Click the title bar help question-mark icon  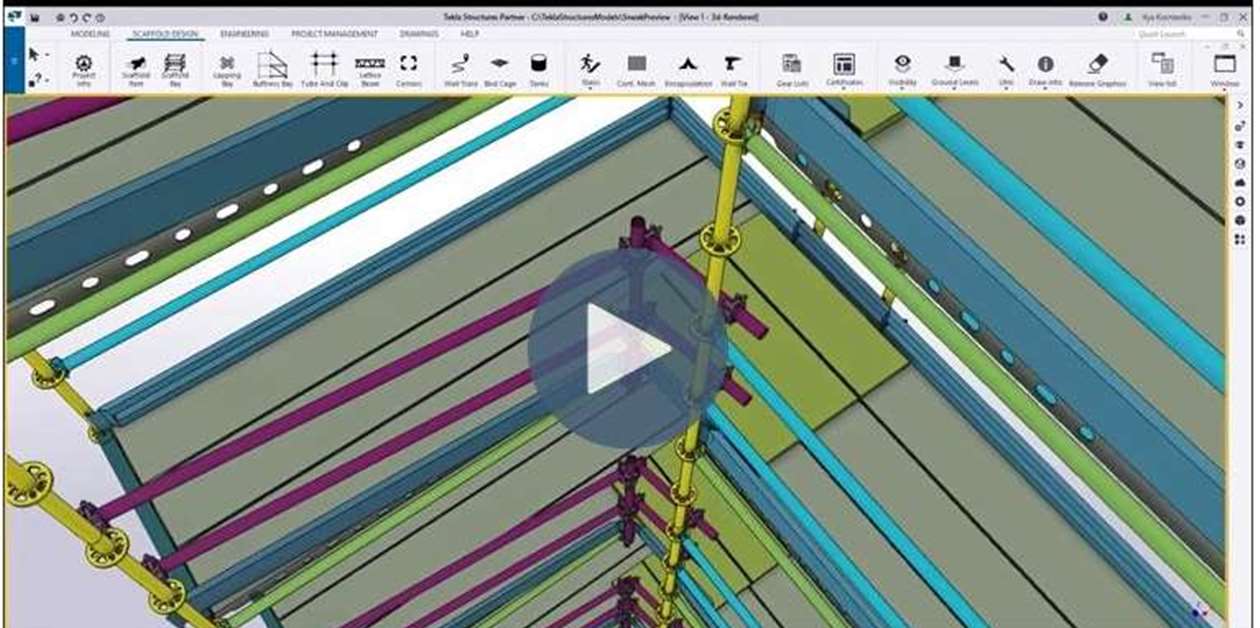(x=1103, y=17)
